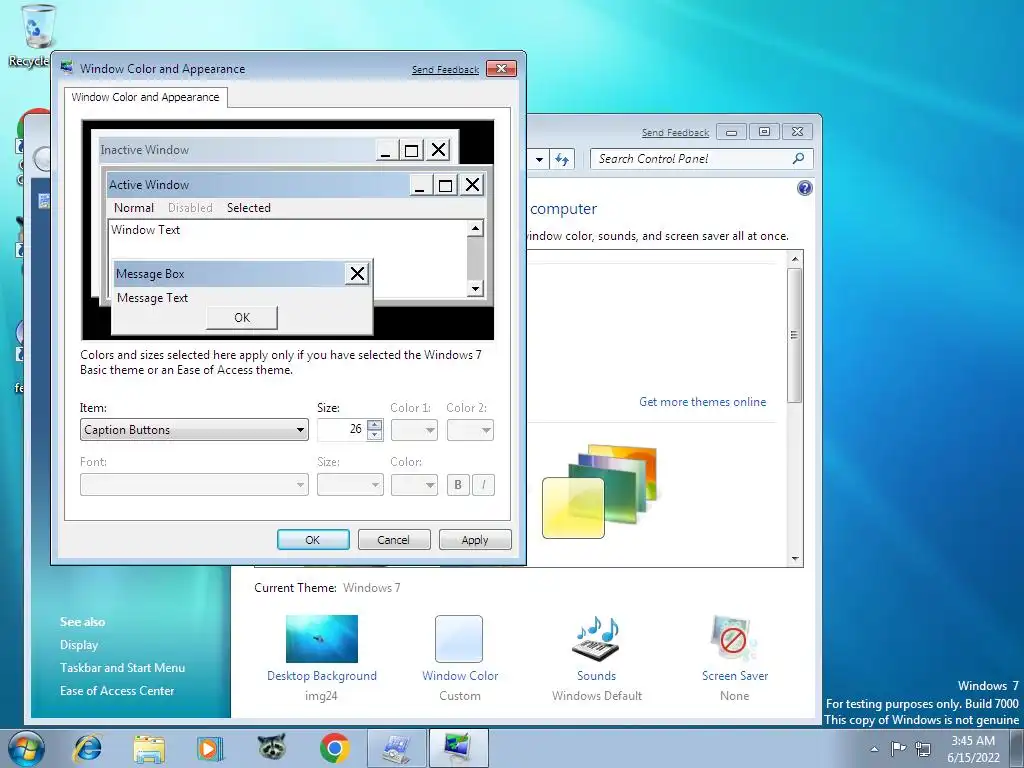Select the stacked colorful theme thumbnail
The height and width of the screenshot is (768, 1024).
tap(600, 491)
